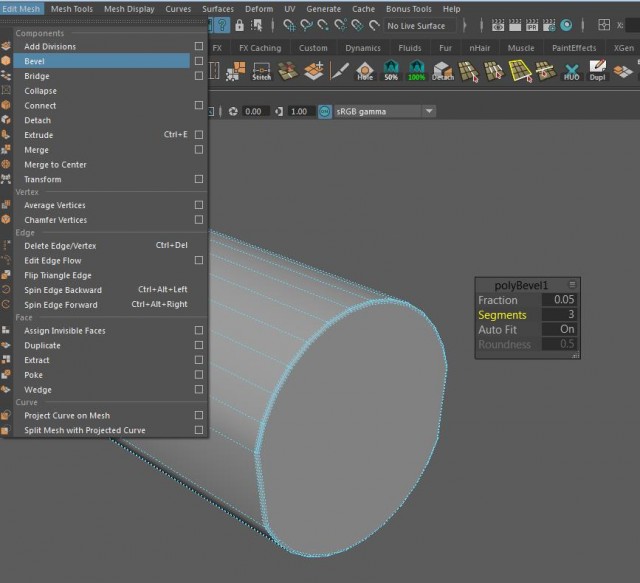
Task: Click the gamma value field 1.00
Action: tap(301, 111)
